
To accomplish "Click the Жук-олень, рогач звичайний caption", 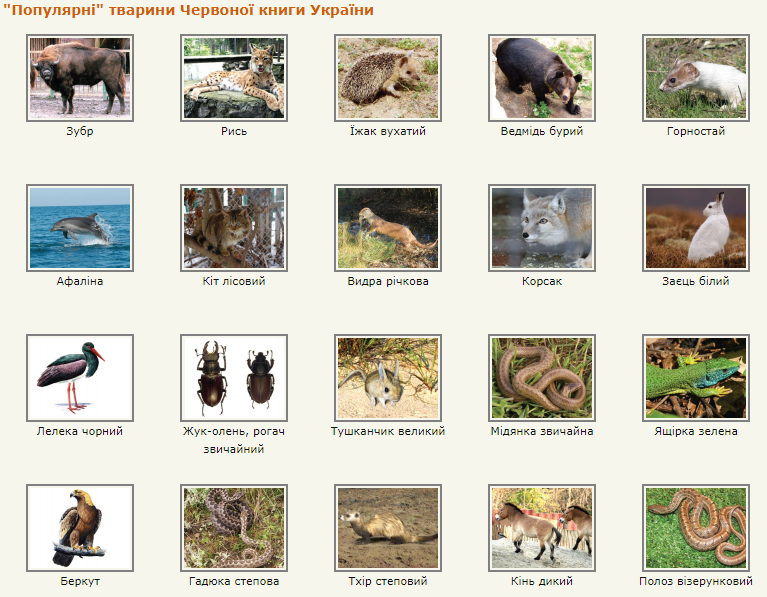I will [234, 440].
